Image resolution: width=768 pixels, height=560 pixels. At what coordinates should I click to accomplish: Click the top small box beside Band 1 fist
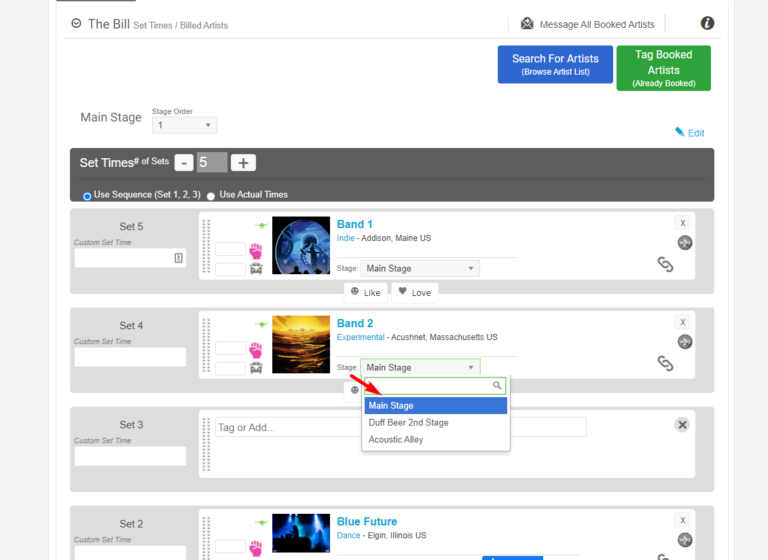coord(230,249)
